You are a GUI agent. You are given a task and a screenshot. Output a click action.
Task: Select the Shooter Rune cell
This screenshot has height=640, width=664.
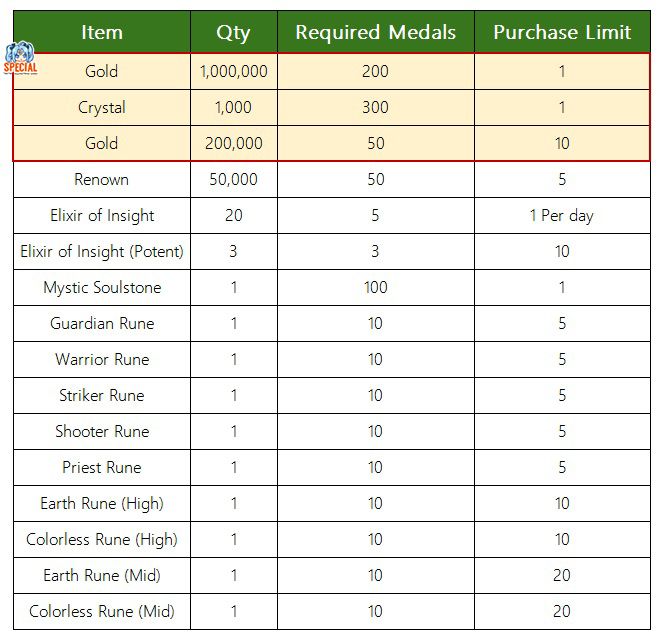tap(102, 431)
